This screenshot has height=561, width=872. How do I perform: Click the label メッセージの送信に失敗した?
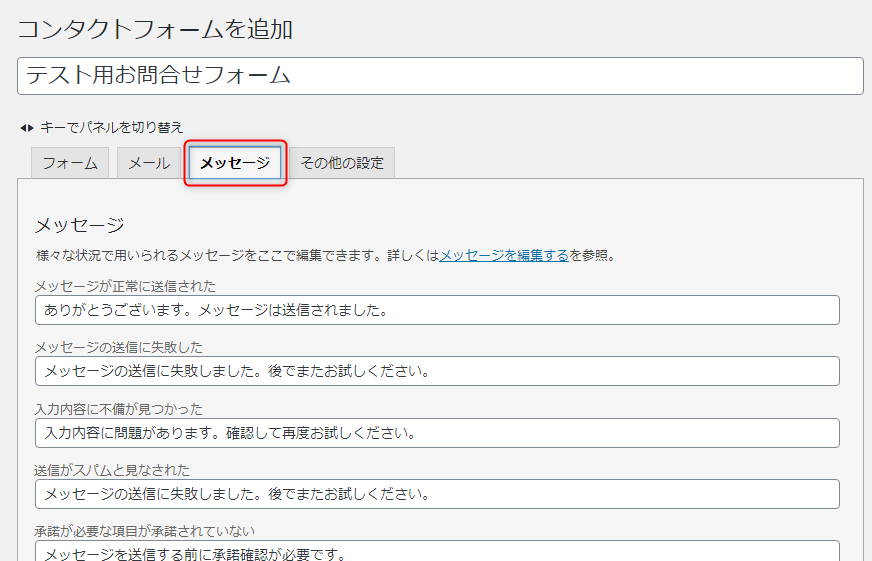coord(119,347)
